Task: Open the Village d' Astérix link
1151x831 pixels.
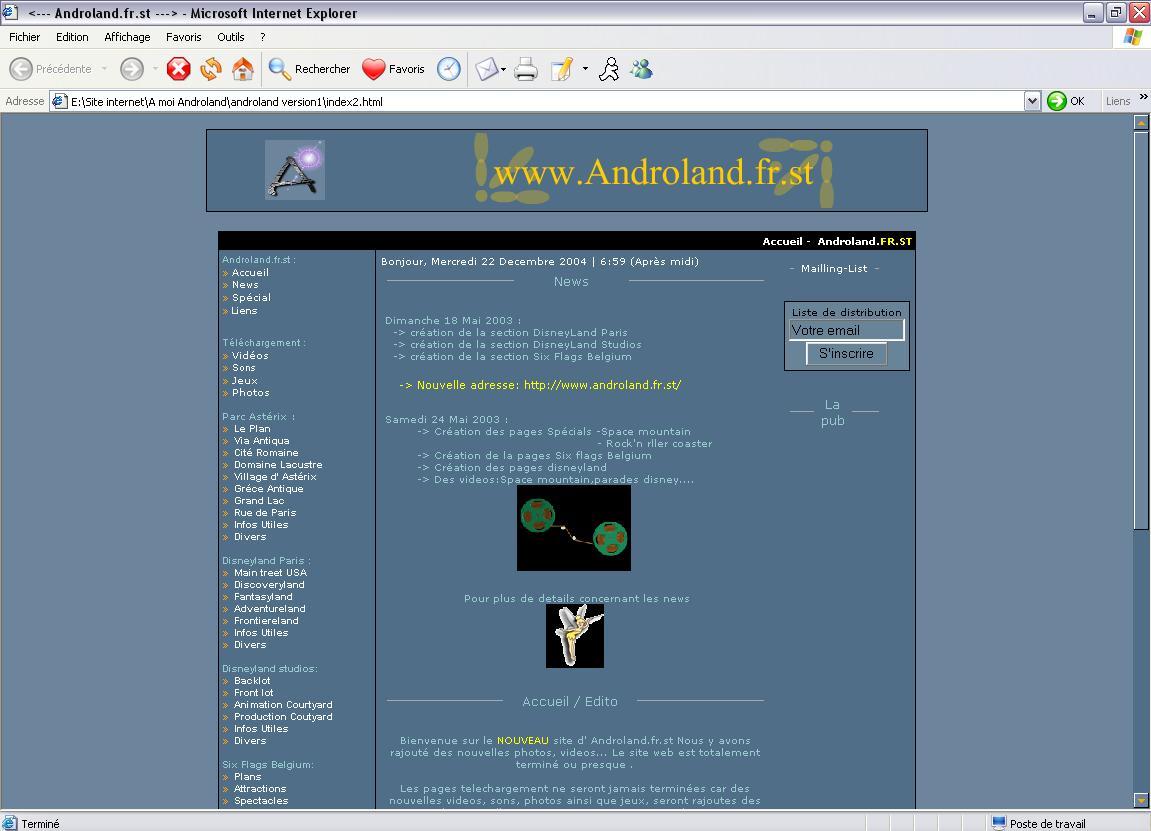Action: pos(275,477)
